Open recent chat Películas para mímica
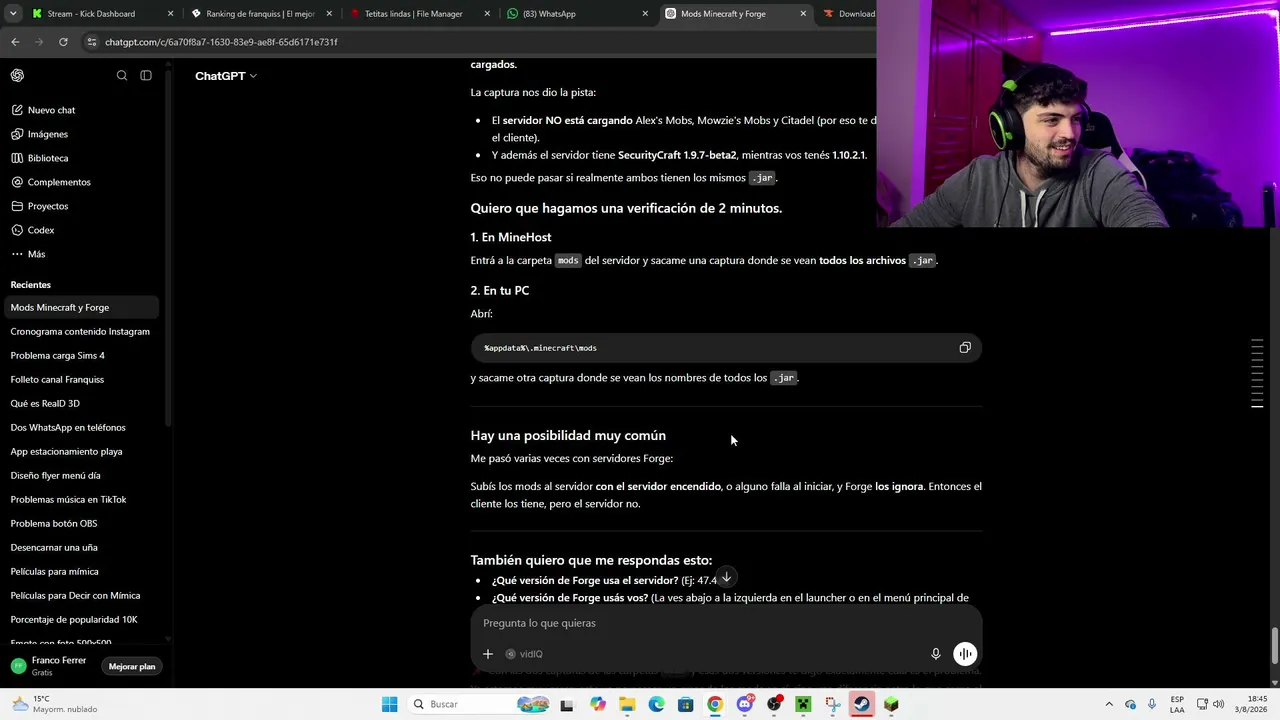The width and height of the screenshot is (1280, 720). (82, 571)
